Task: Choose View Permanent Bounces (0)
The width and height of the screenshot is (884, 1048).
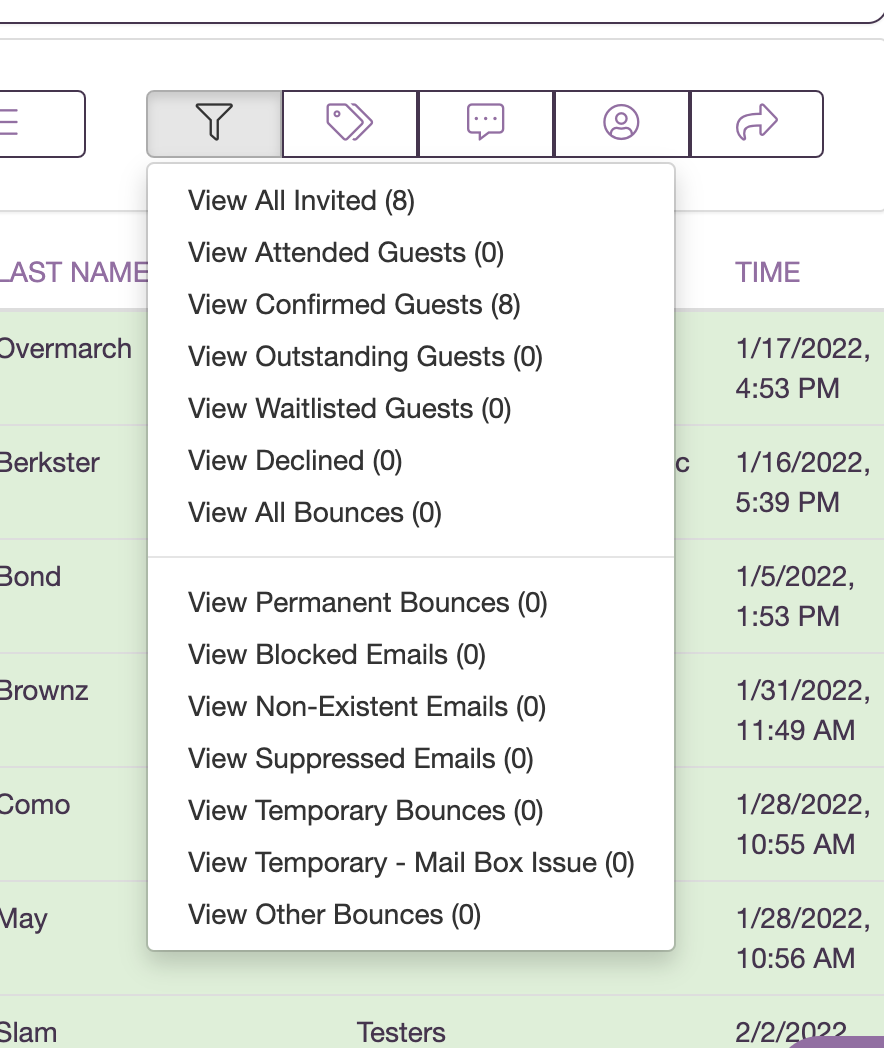Action: (x=367, y=603)
